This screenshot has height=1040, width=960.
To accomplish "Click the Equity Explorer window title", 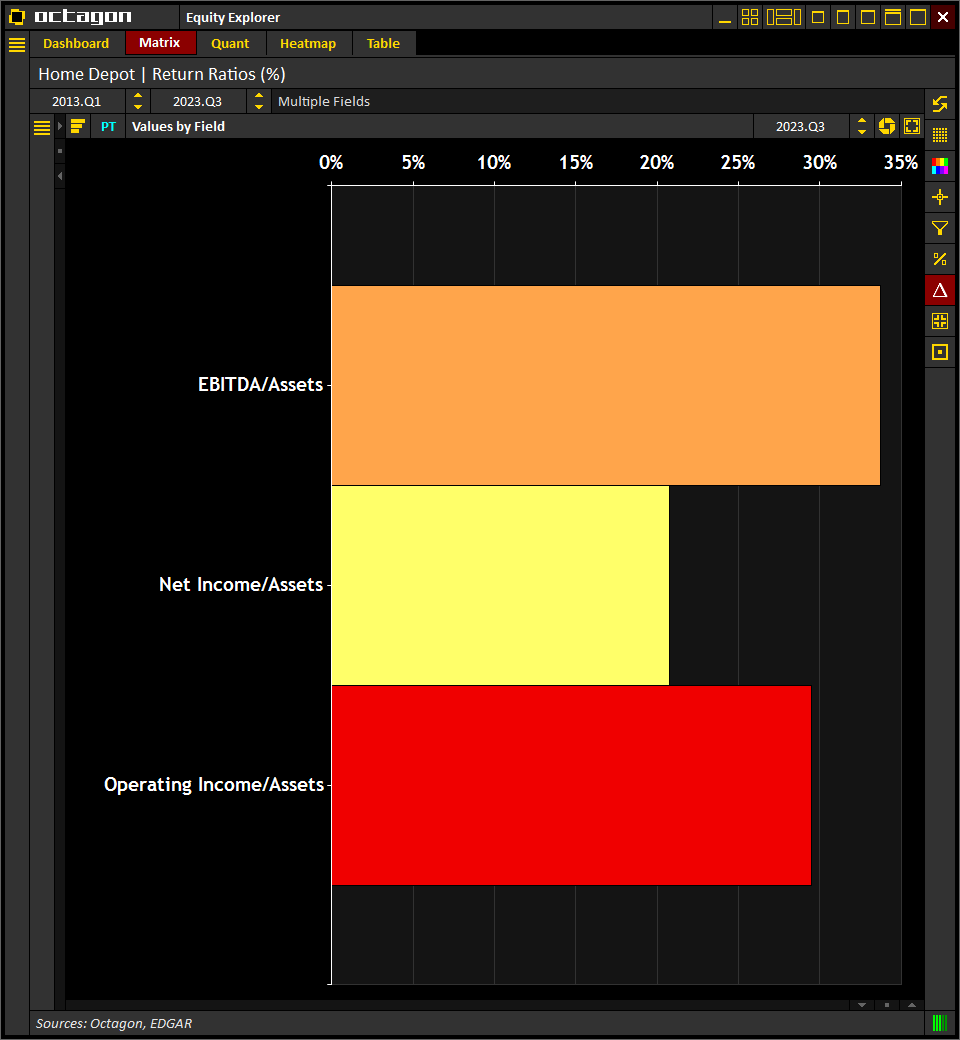I will pyautogui.click(x=233, y=18).
